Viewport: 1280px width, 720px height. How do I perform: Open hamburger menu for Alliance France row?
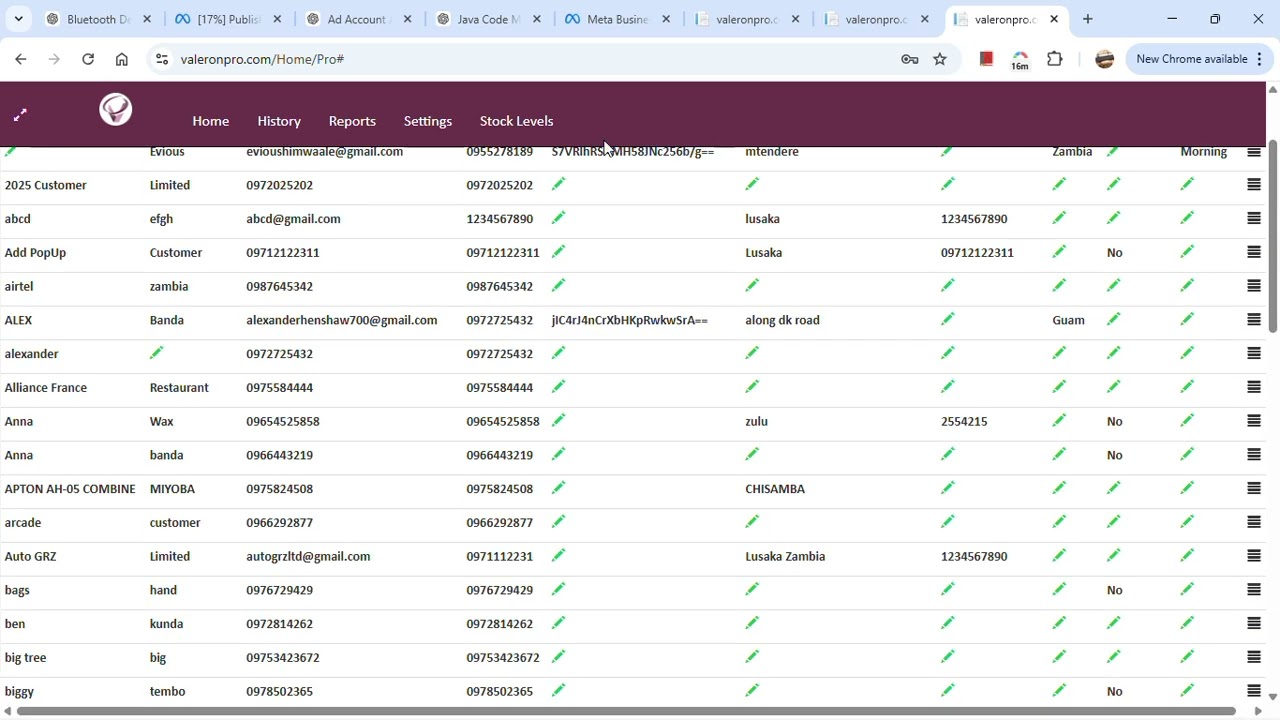coord(1254,388)
